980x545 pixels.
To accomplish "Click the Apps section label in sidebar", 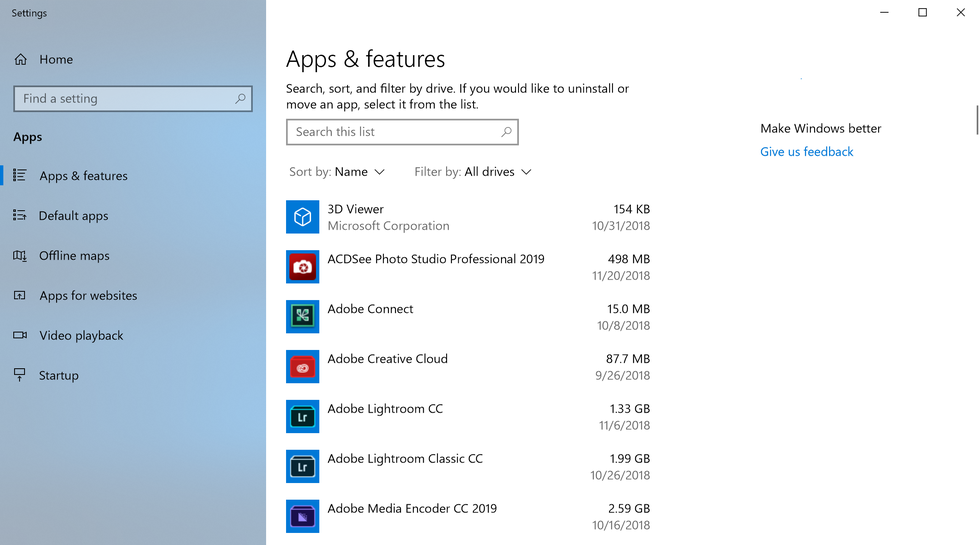I will coord(28,137).
